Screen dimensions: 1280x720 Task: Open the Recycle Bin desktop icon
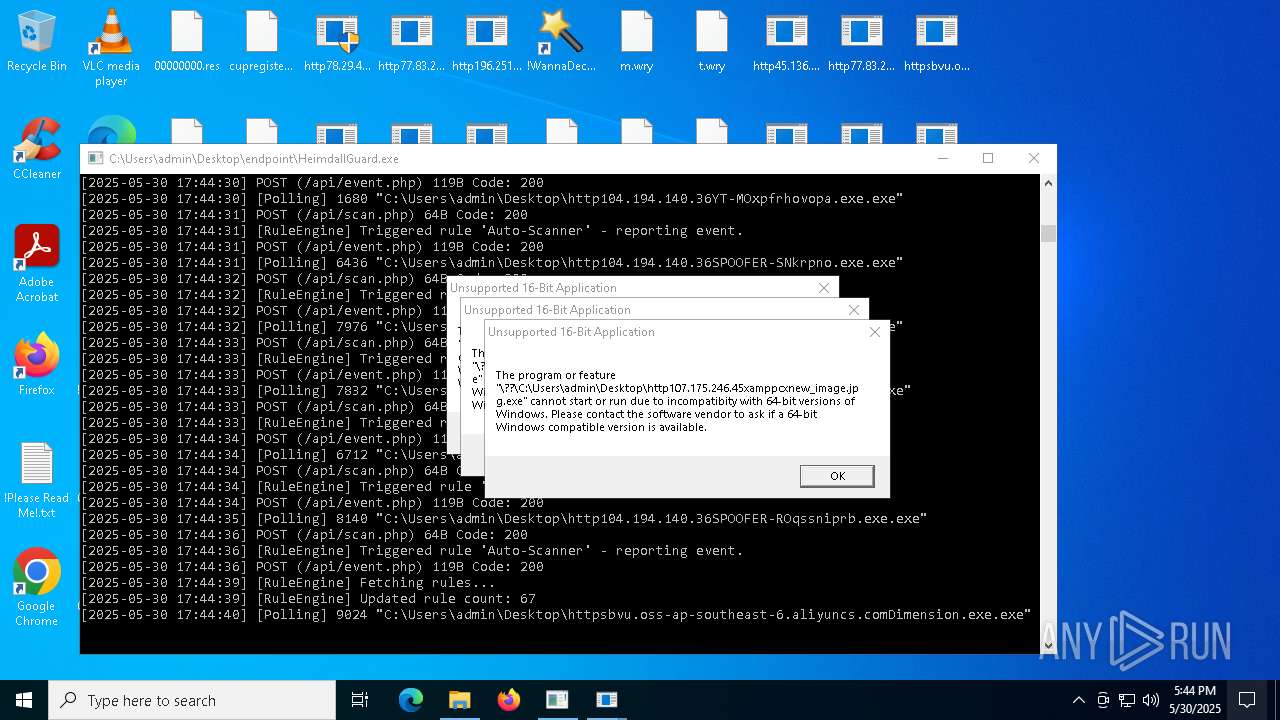(x=37, y=42)
